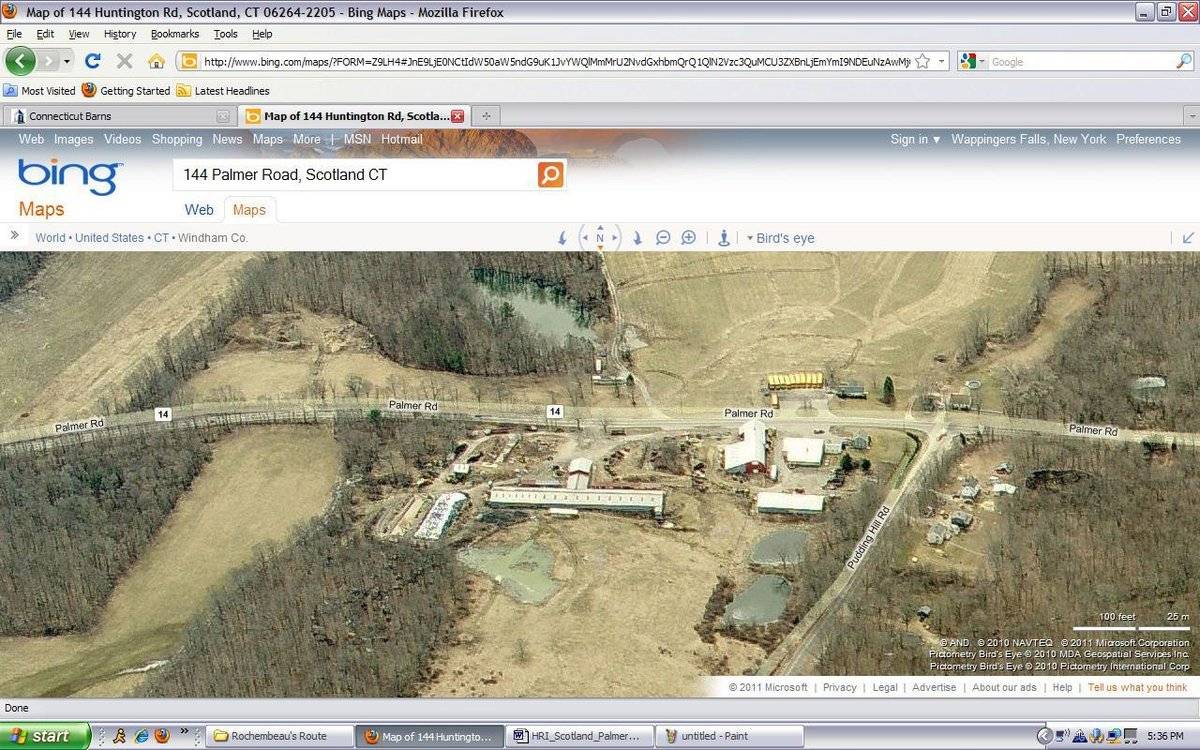1200x750 pixels.
Task: Open Bing Preferences
Action: (1147, 139)
